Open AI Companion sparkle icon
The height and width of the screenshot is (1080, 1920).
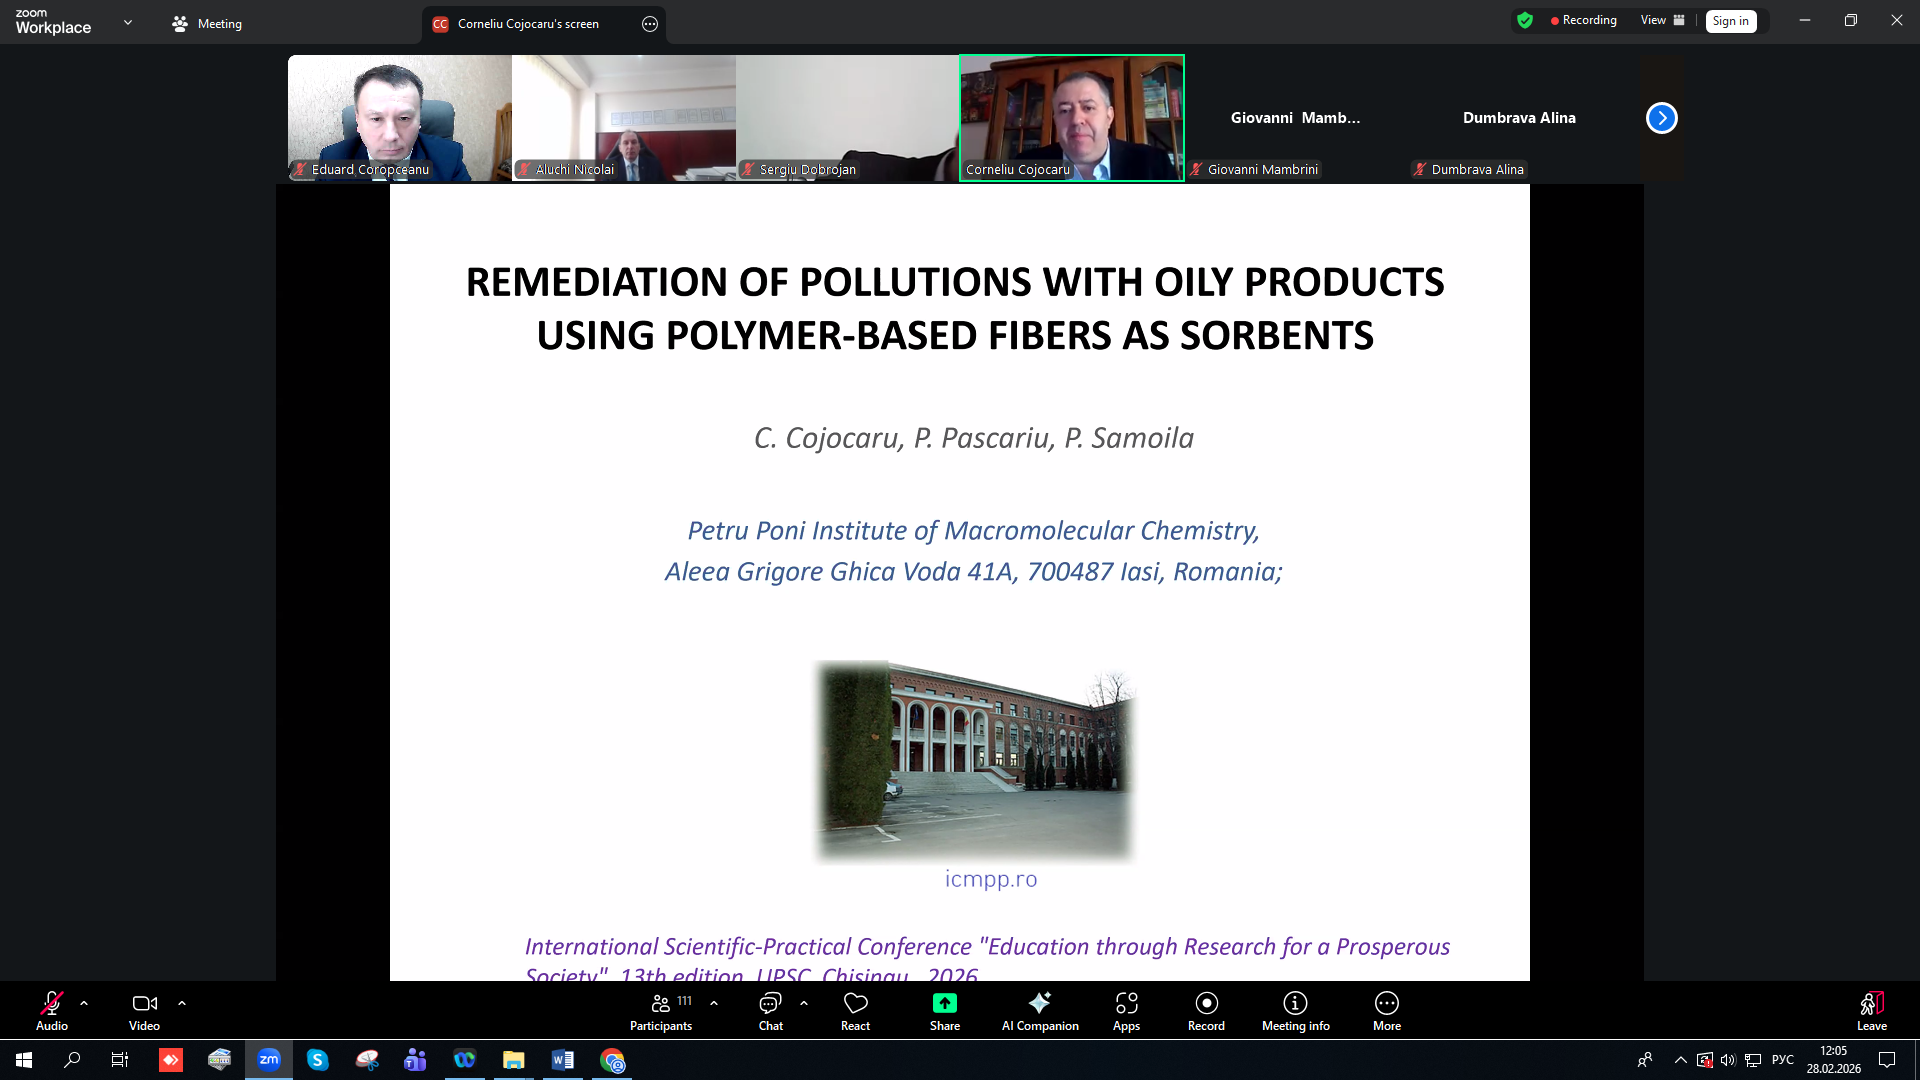[x=1039, y=1003]
